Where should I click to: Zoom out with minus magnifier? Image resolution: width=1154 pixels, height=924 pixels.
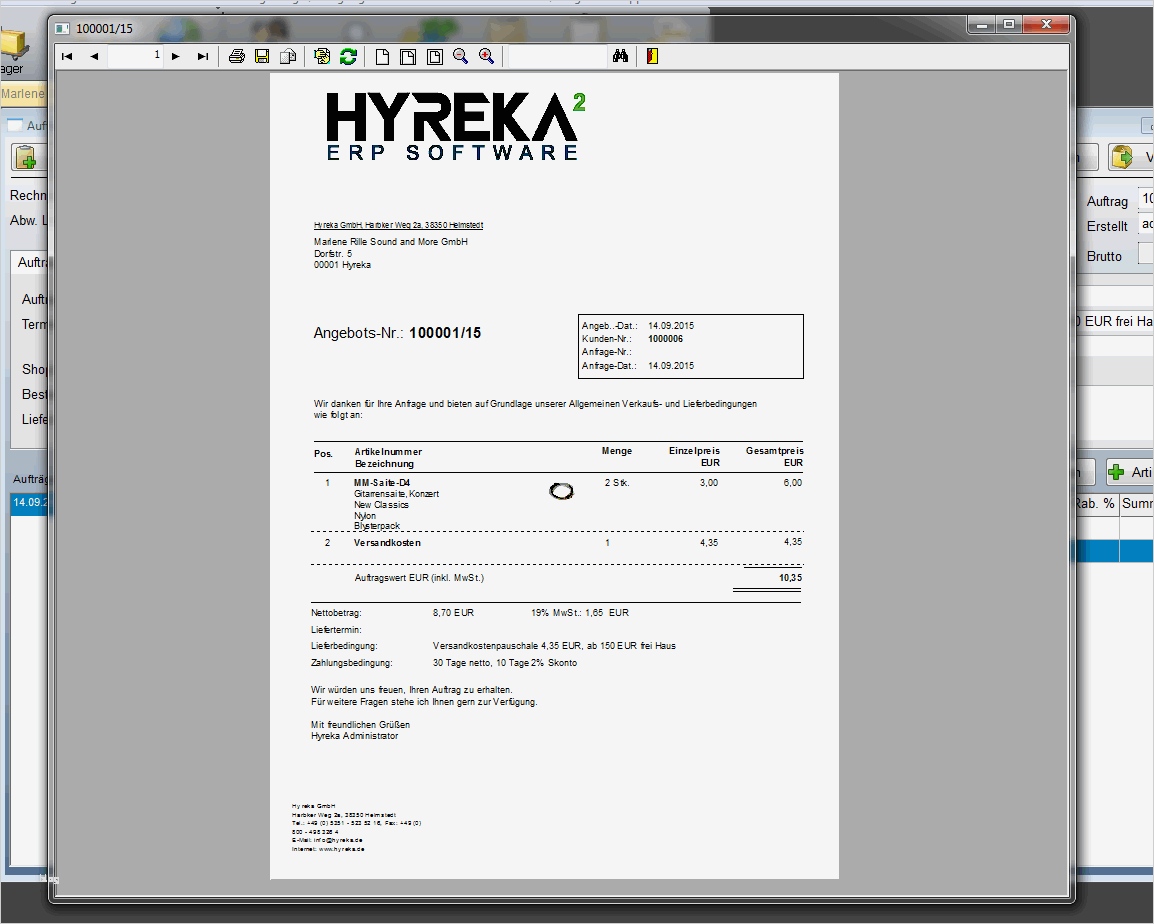(x=461, y=57)
